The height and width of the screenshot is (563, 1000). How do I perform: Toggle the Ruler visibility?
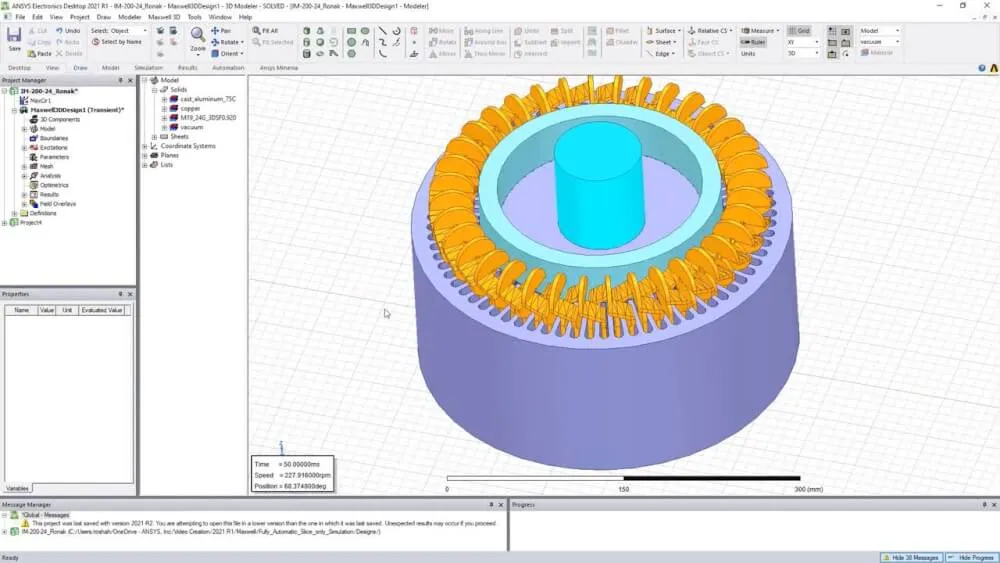[x=755, y=42]
